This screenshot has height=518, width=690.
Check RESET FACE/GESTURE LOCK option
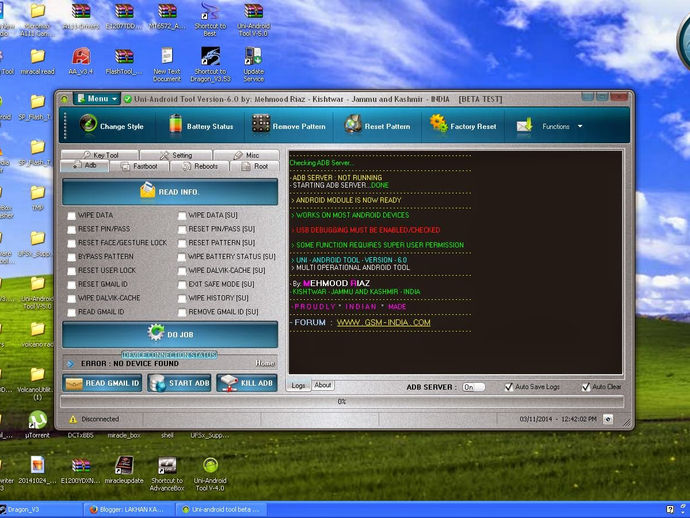pyautogui.click(x=72, y=243)
